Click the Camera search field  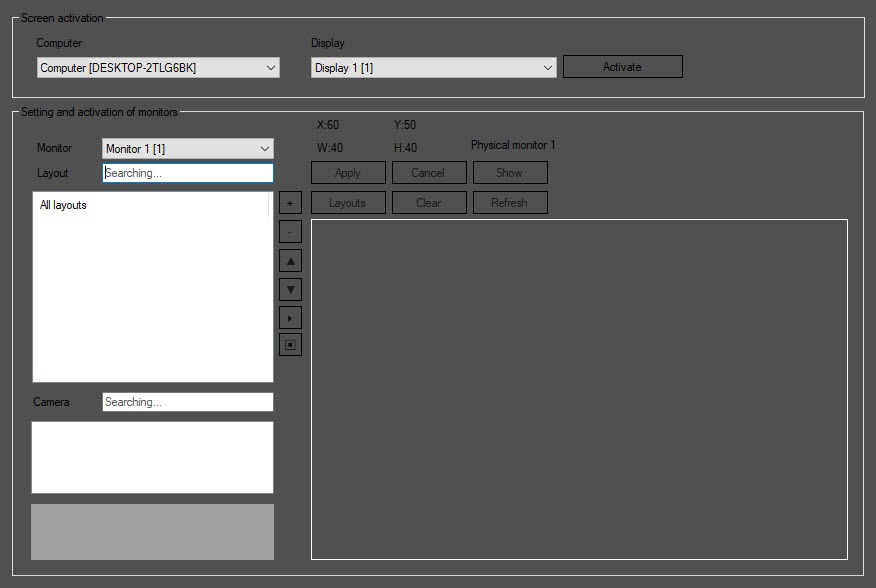[x=188, y=402]
